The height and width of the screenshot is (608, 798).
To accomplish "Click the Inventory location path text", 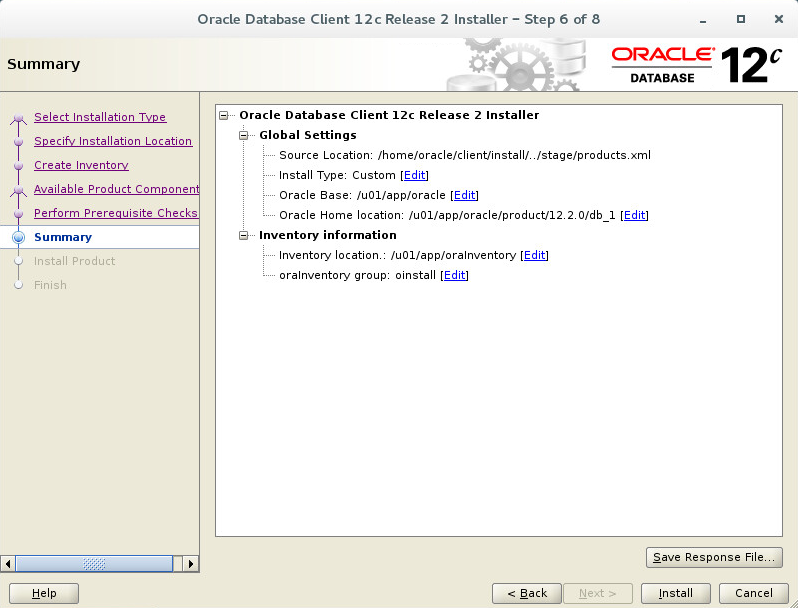I will (x=453, y=255).
